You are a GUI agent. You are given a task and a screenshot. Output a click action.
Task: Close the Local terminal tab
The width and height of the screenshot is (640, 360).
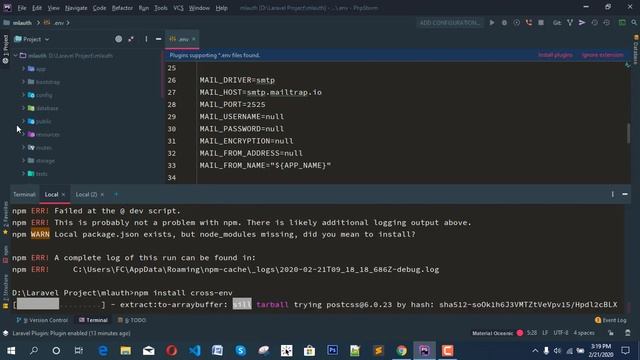pos(63,195)
